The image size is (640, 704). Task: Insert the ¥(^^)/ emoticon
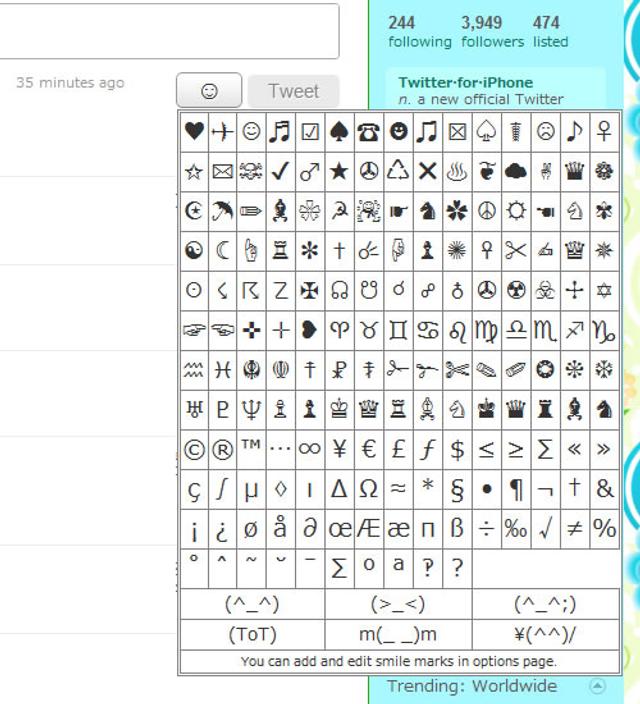(x=546, y=634)
